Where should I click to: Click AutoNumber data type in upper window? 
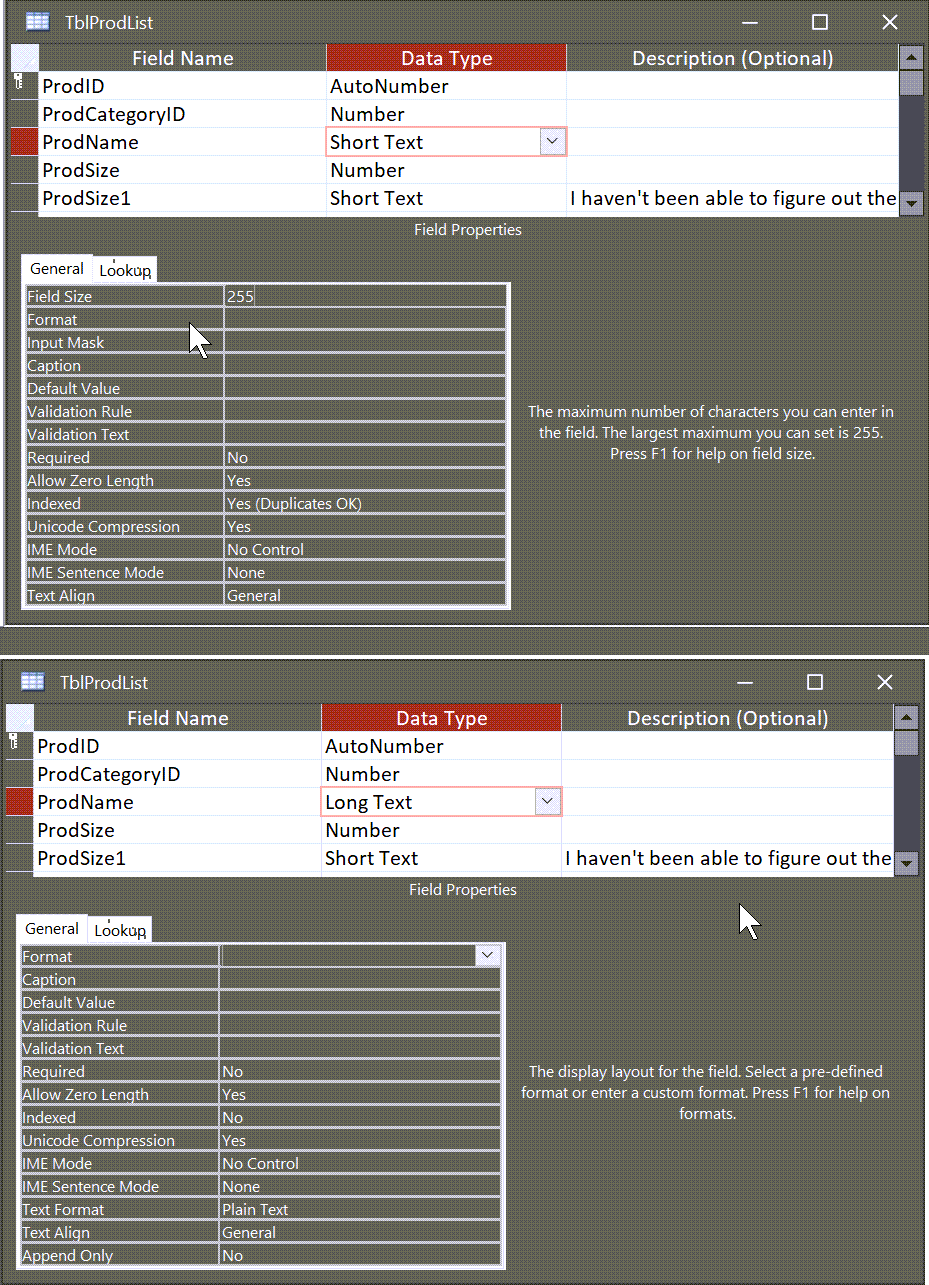click(x=446, y=85)
